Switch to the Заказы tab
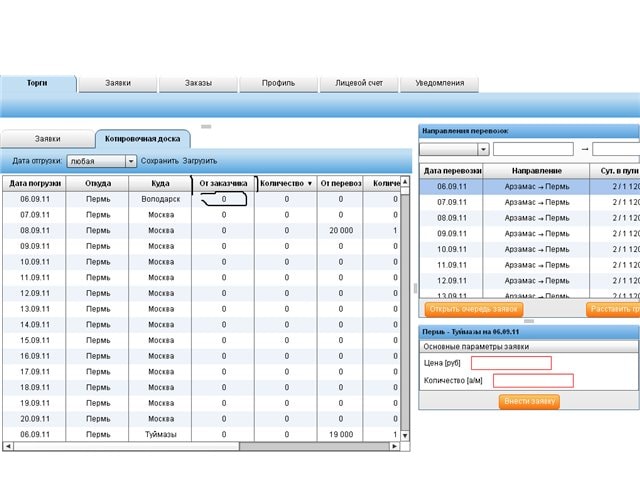Image resolution: width=640 pixels, height=479 pixels. (x=198, y=83)
